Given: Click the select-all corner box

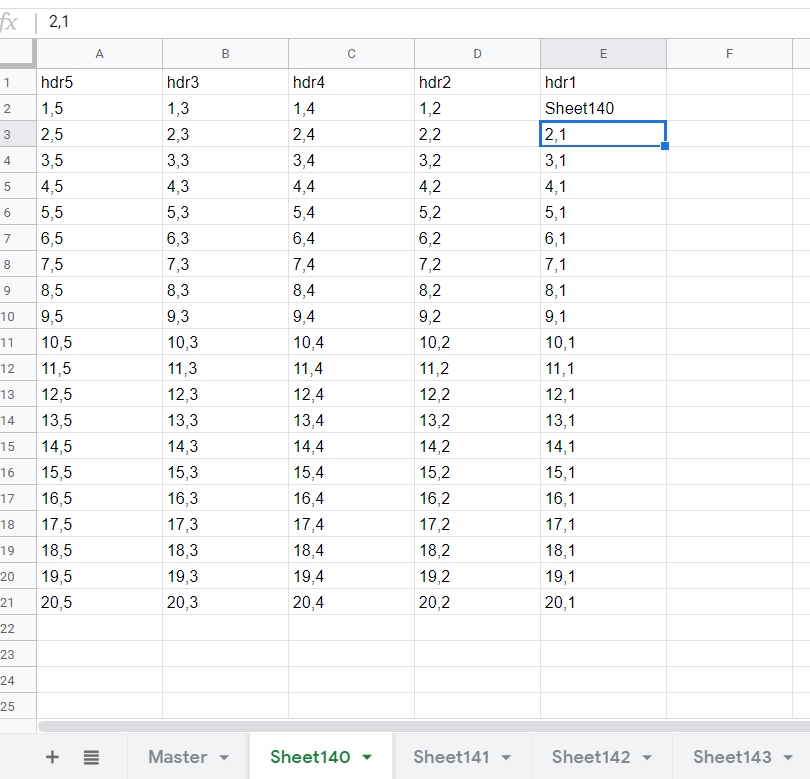Looking at the screenshot, I should pyautogui.click(x=17, y=53).
